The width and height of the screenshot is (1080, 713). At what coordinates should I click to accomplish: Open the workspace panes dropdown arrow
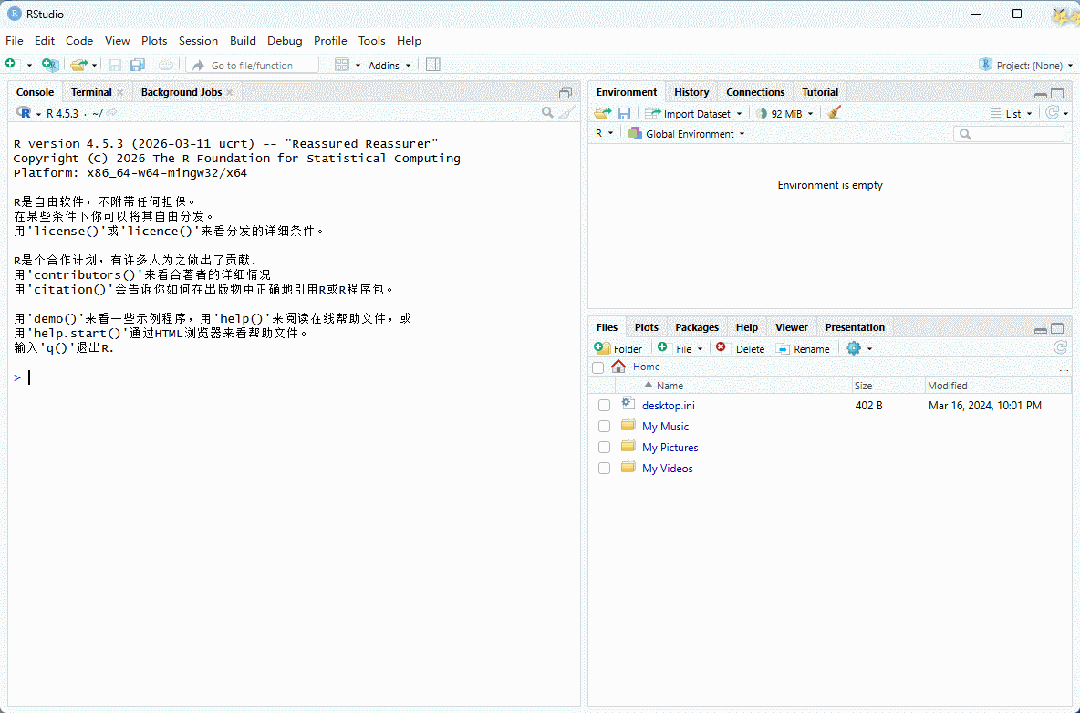click(x=357, y=65)
